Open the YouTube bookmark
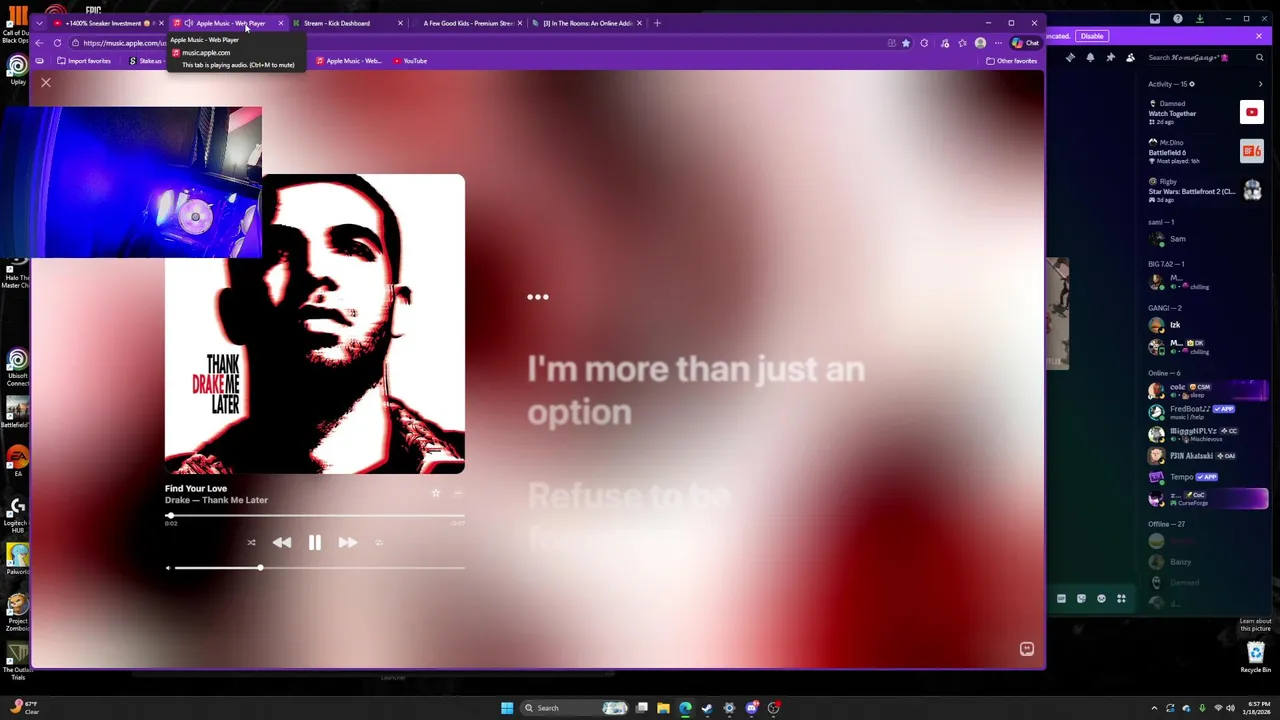This screenshot has height=720, width=1280. 410,61
